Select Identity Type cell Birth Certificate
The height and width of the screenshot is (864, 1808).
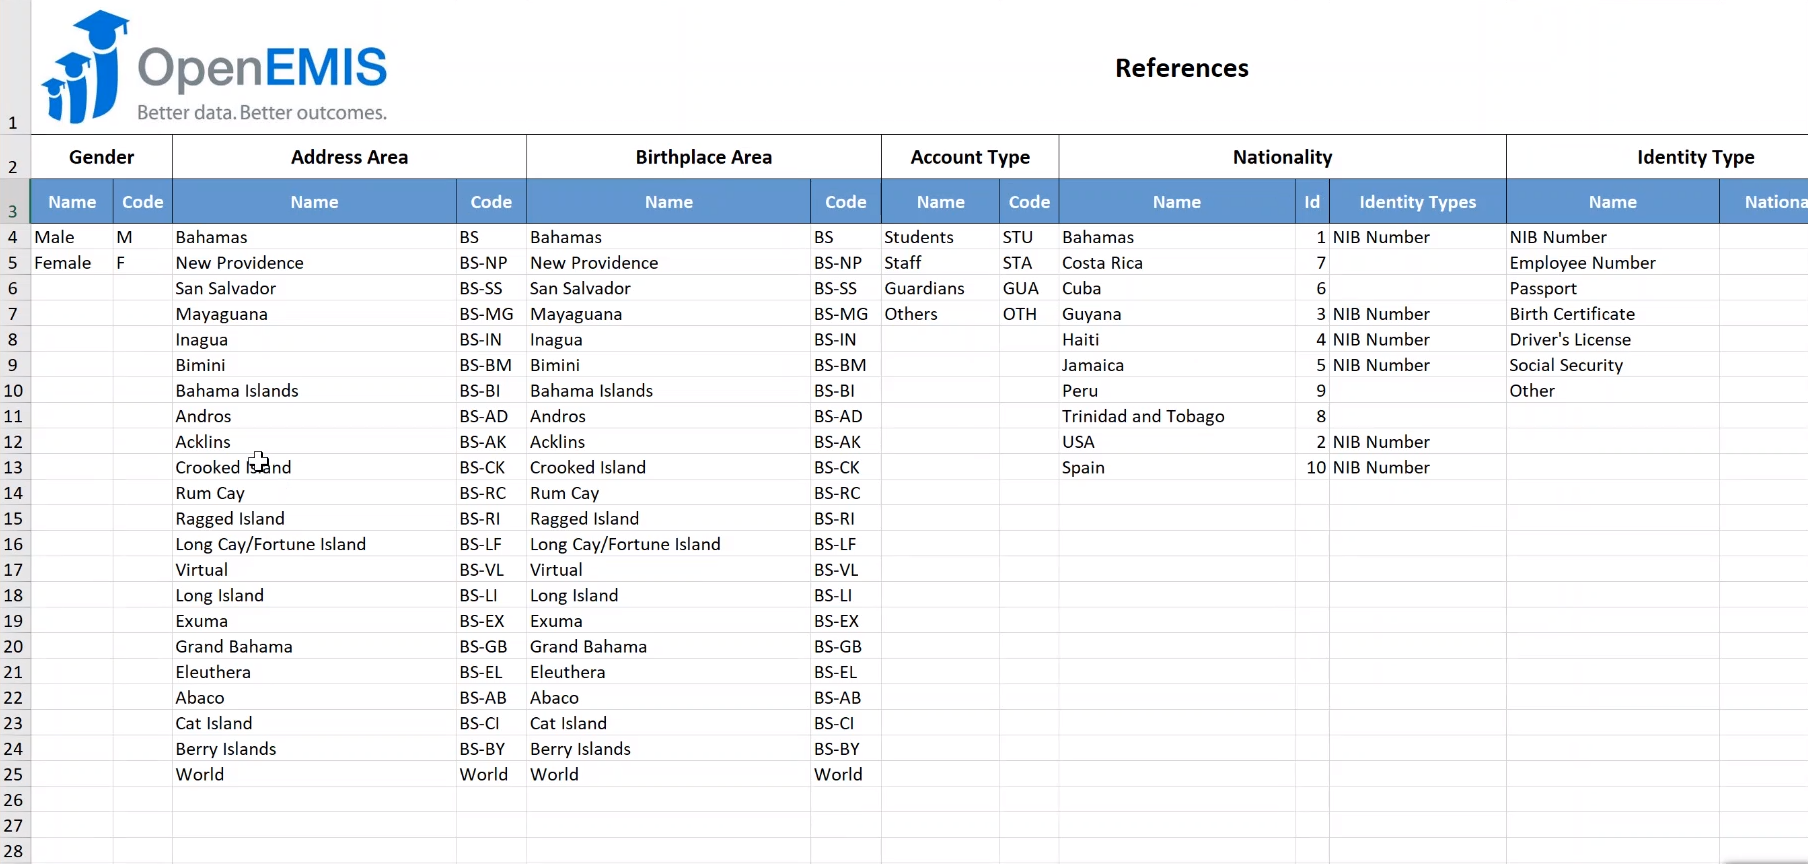pyautogui.click(x=1613, y=314)
